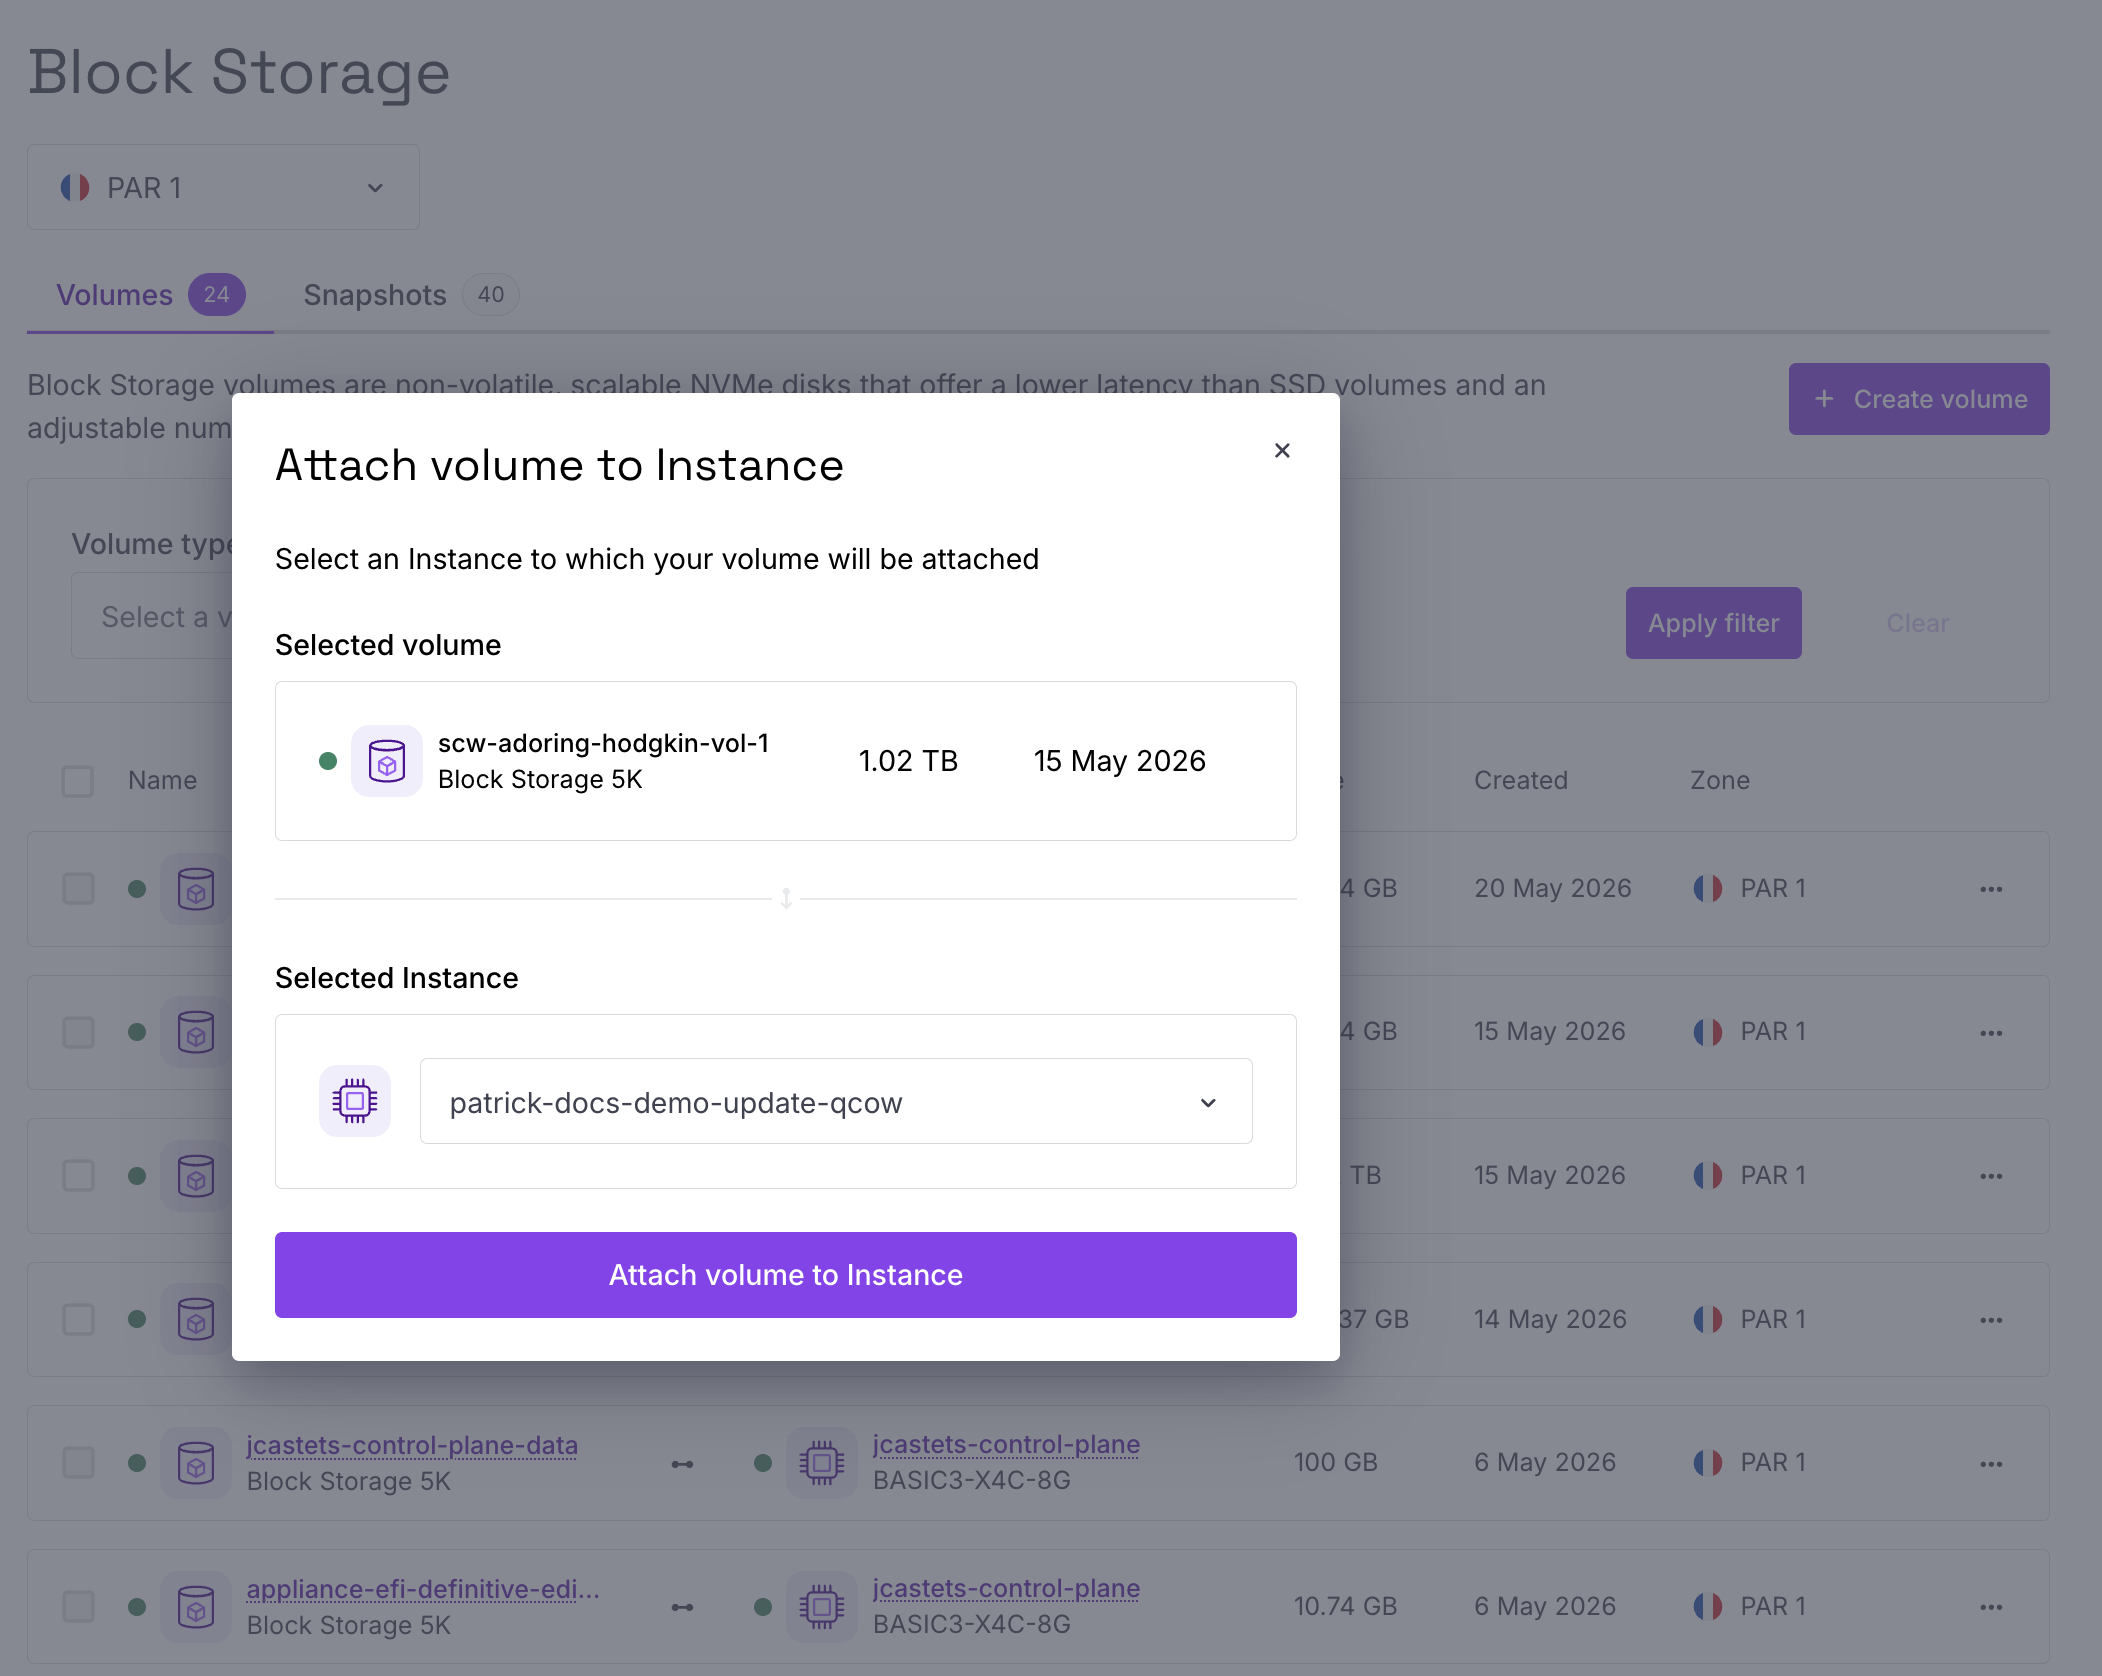
Task: Click the attachment link icon in 10.74 GB row
Action: point(683,1608)
